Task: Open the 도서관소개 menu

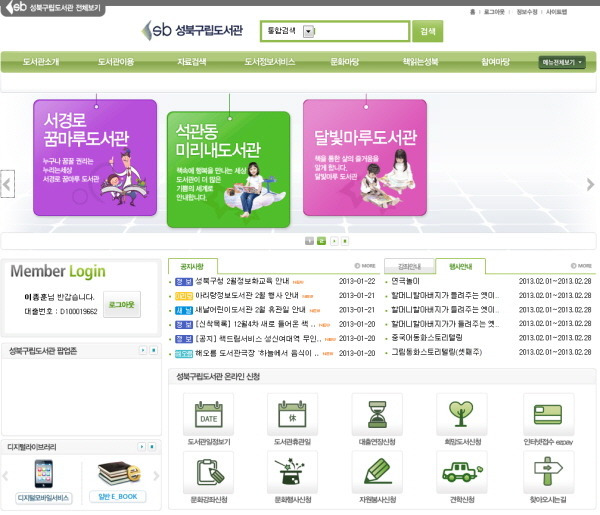Action: point(41,62)
